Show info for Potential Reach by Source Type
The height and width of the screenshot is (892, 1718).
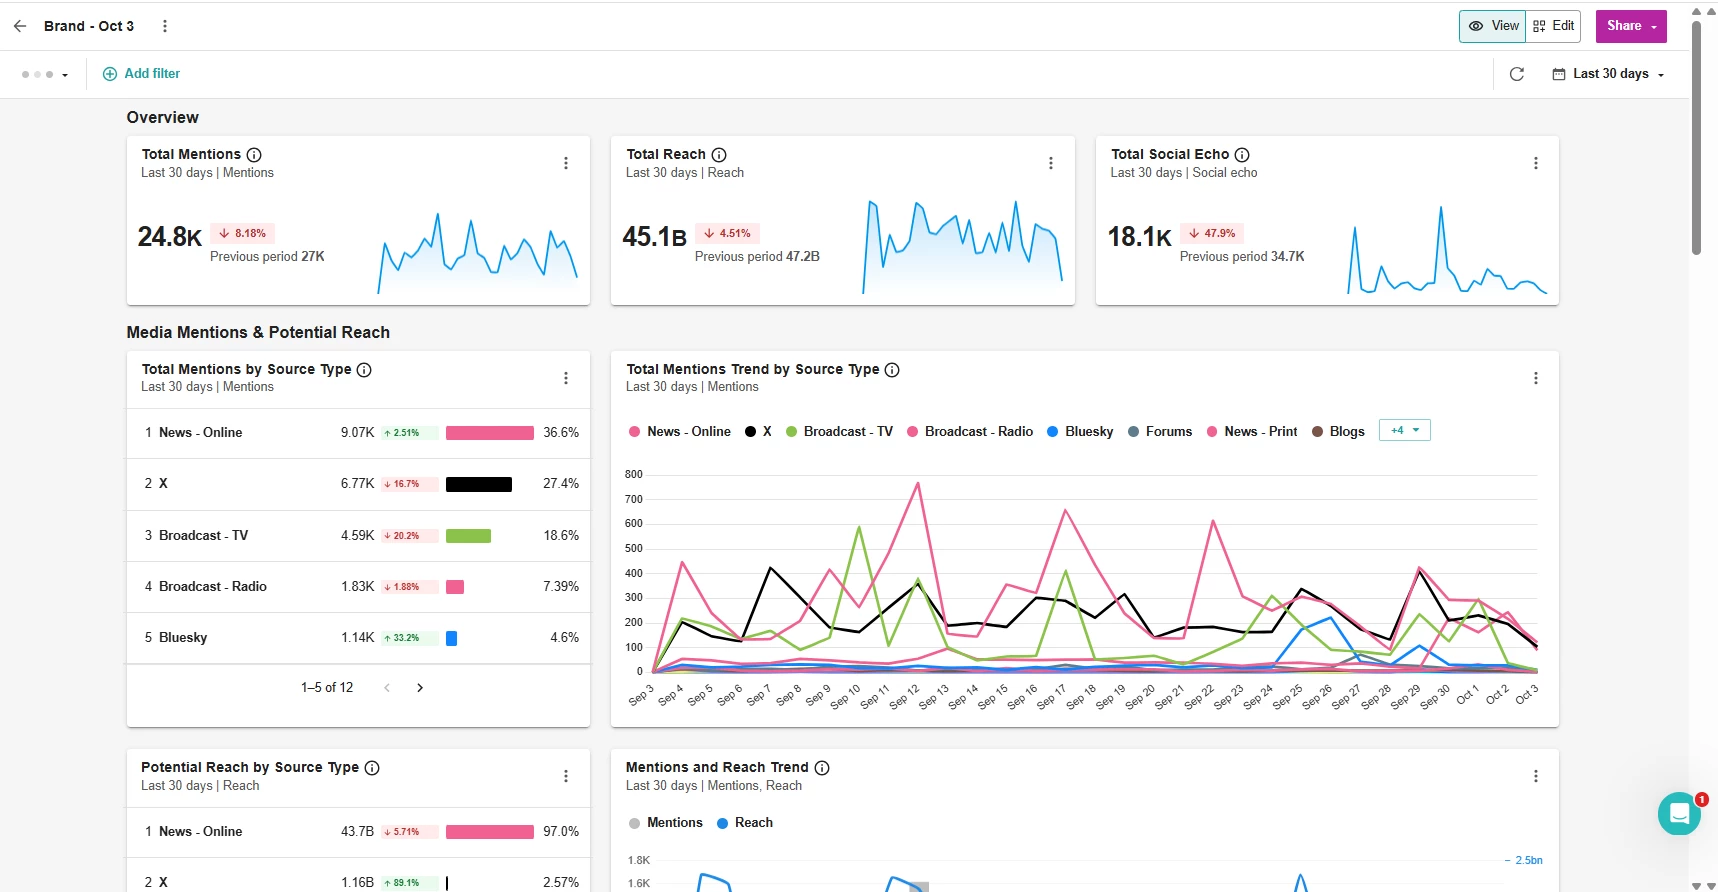pos(372,768)
